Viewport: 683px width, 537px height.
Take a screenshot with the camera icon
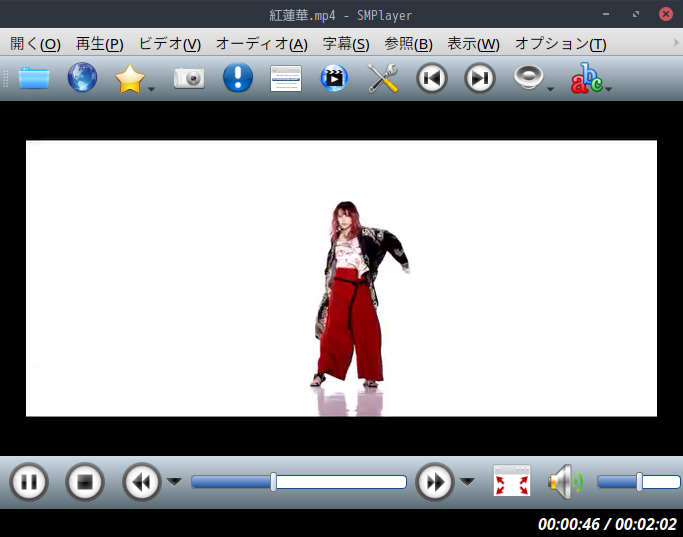point(189,78)
